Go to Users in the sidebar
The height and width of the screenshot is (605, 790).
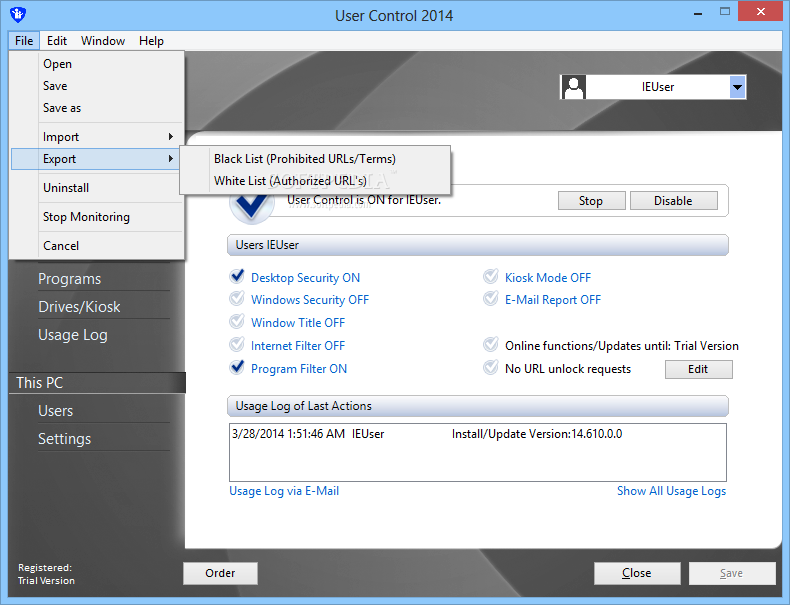pyautogui.click(x=55, y=411)
